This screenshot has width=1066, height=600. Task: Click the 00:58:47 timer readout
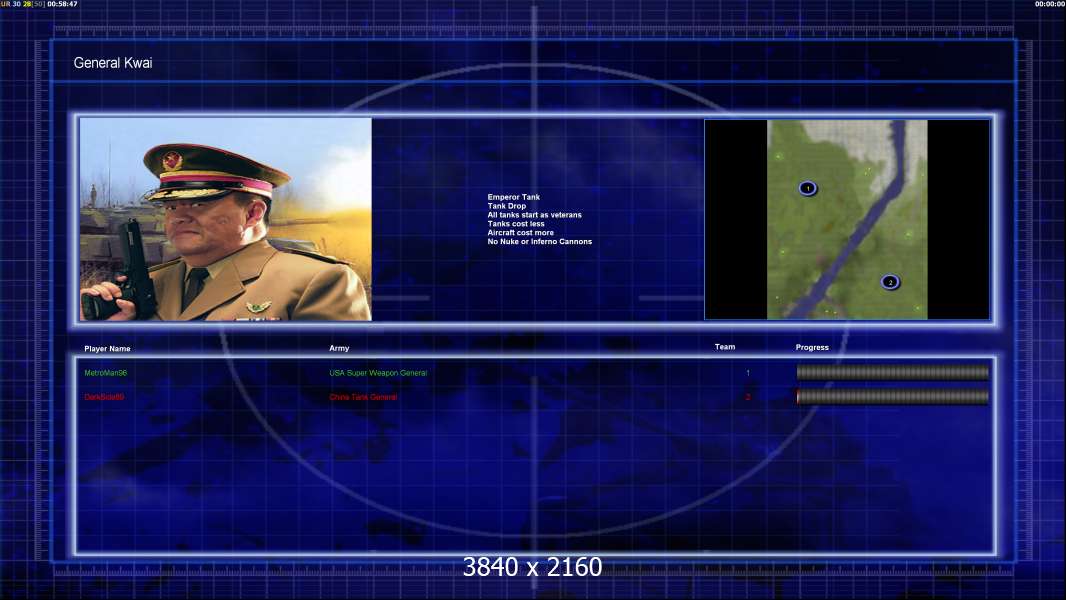pos(62,4)
